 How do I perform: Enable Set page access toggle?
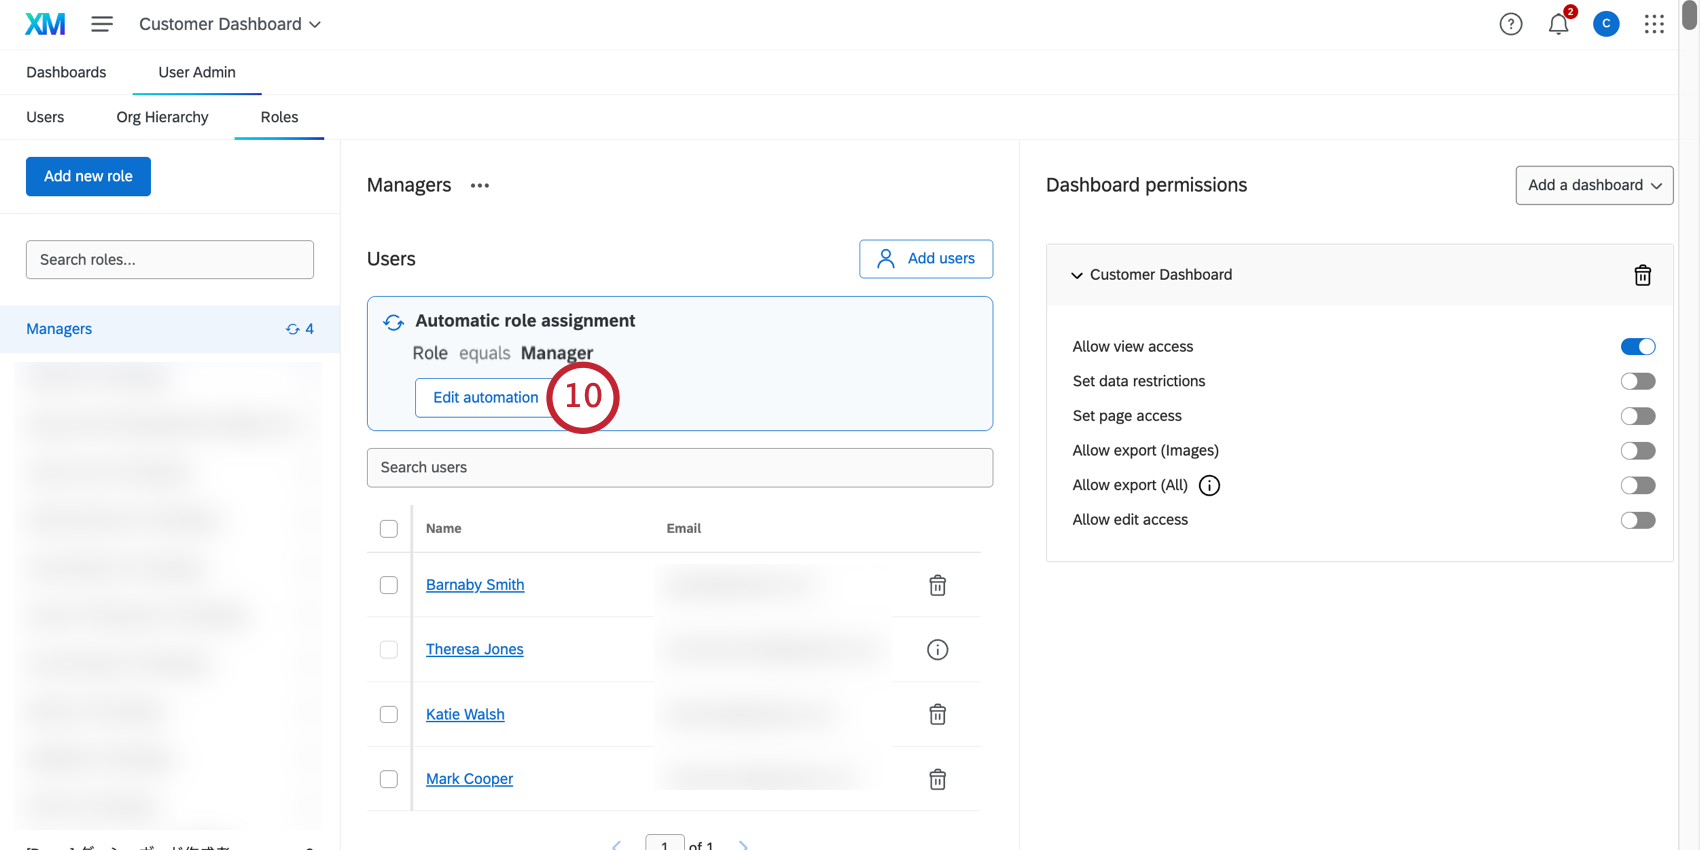1638,416
